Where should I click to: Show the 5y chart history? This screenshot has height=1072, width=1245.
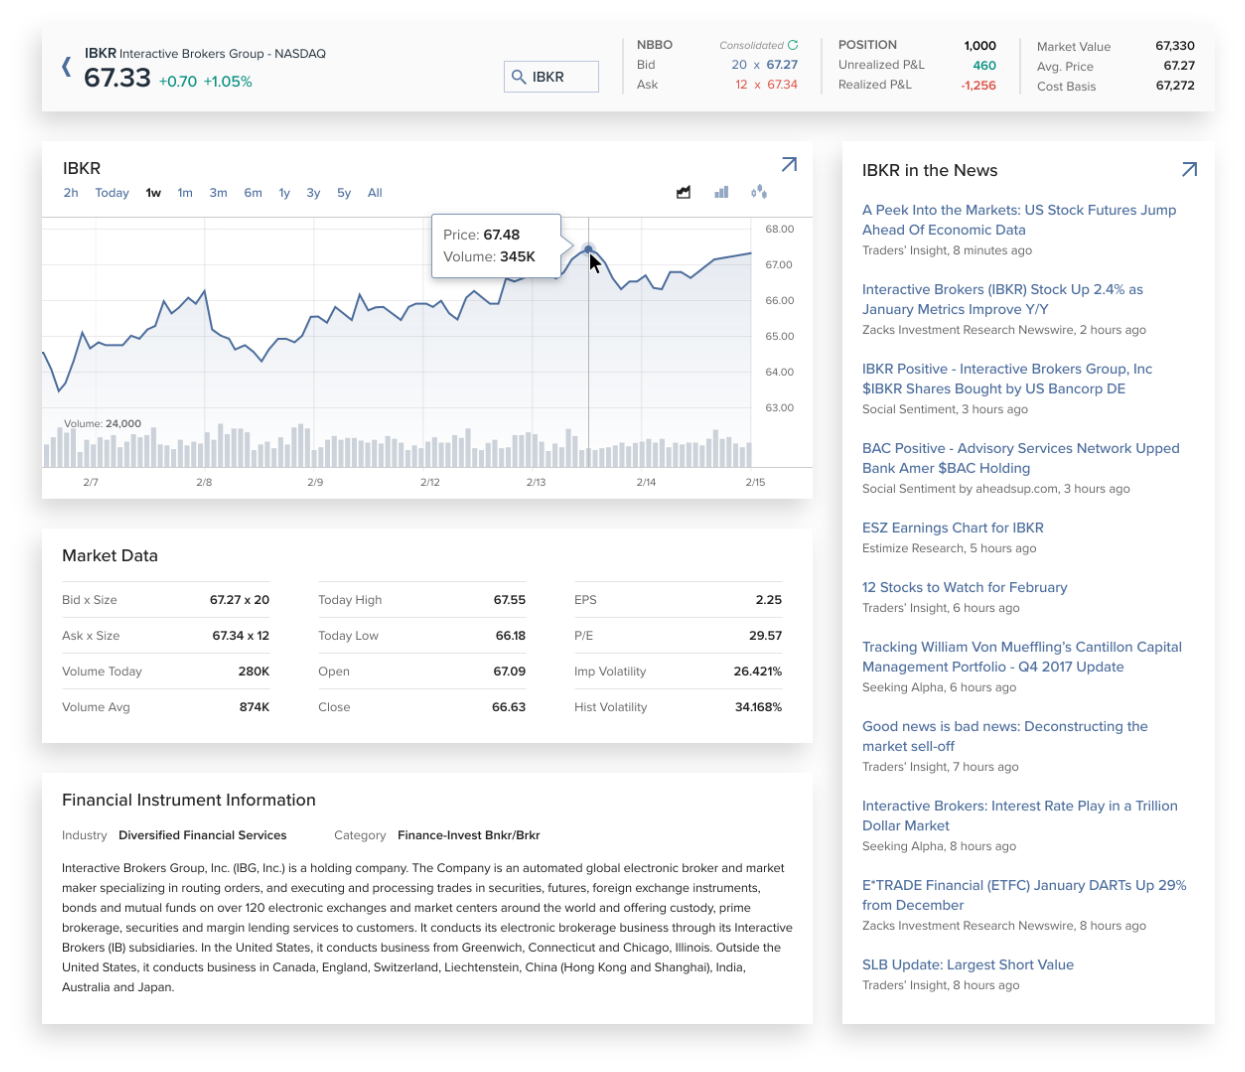coord(344,193)
